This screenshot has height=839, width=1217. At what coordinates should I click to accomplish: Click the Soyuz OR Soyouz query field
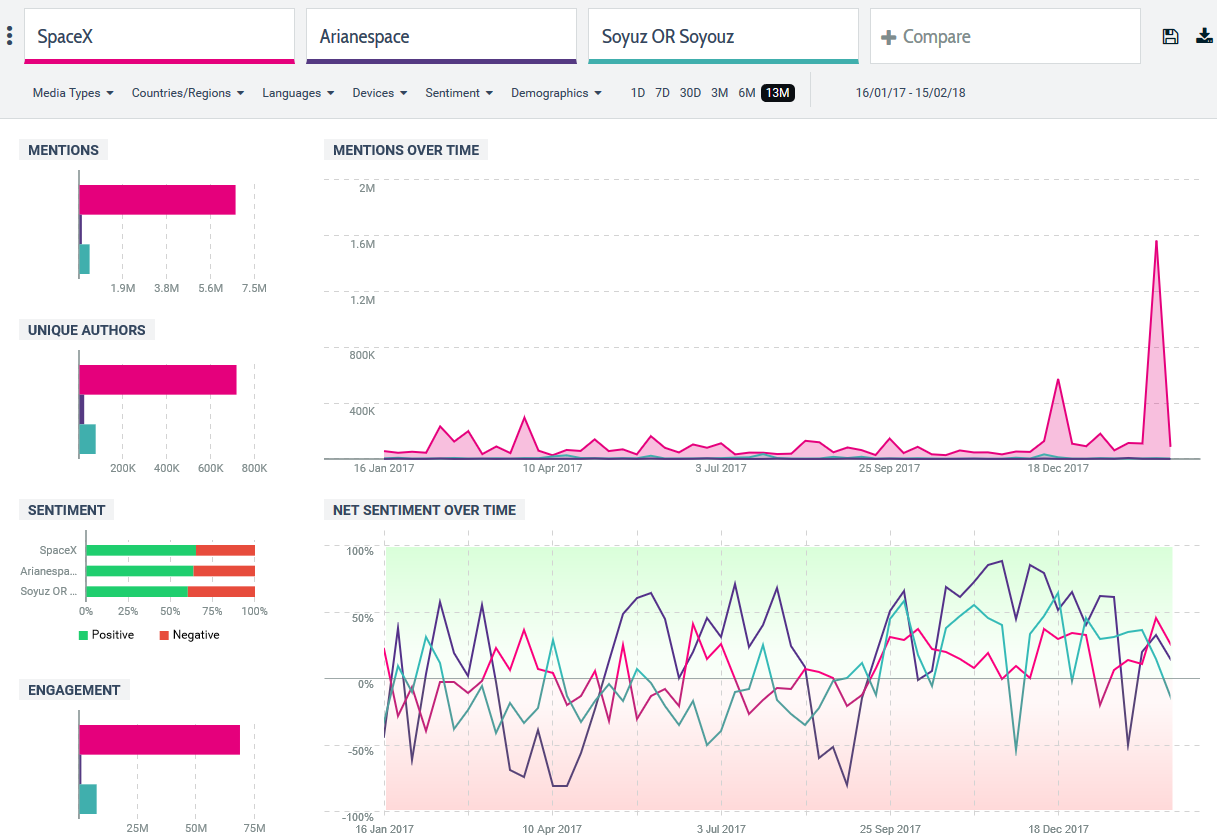(723, 36)
